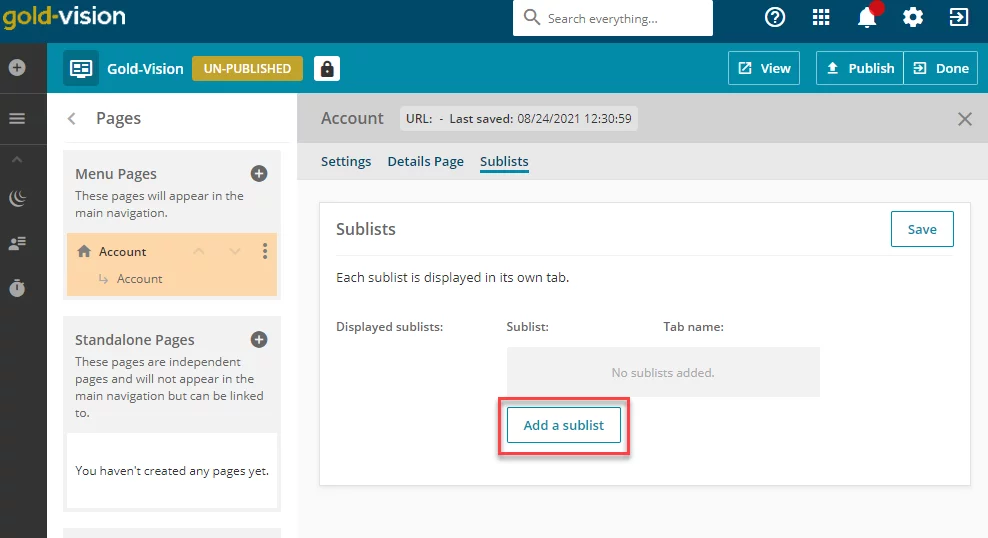Image resolution: width=988 pixels, height=538 pixels.
Task: Go back using the Pages chevron
Action: click(x=72, y=118)
